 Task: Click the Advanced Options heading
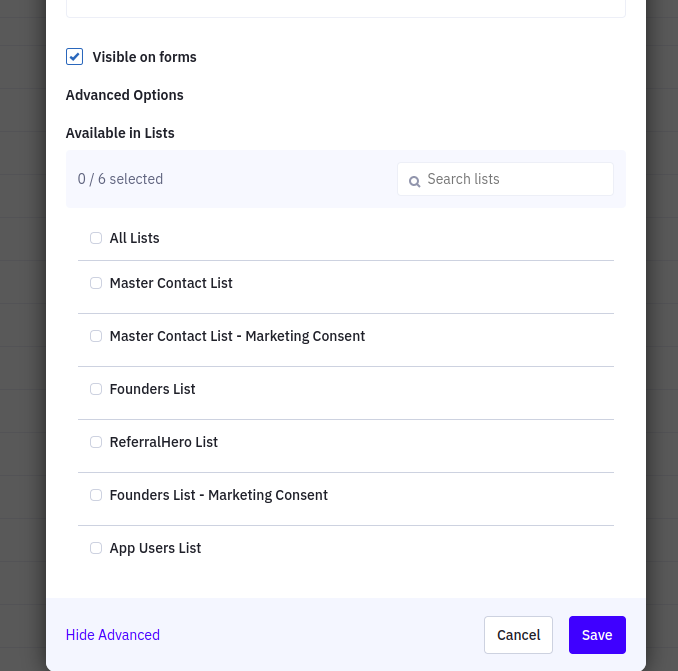pyautogui.click(x=125, y=95)
